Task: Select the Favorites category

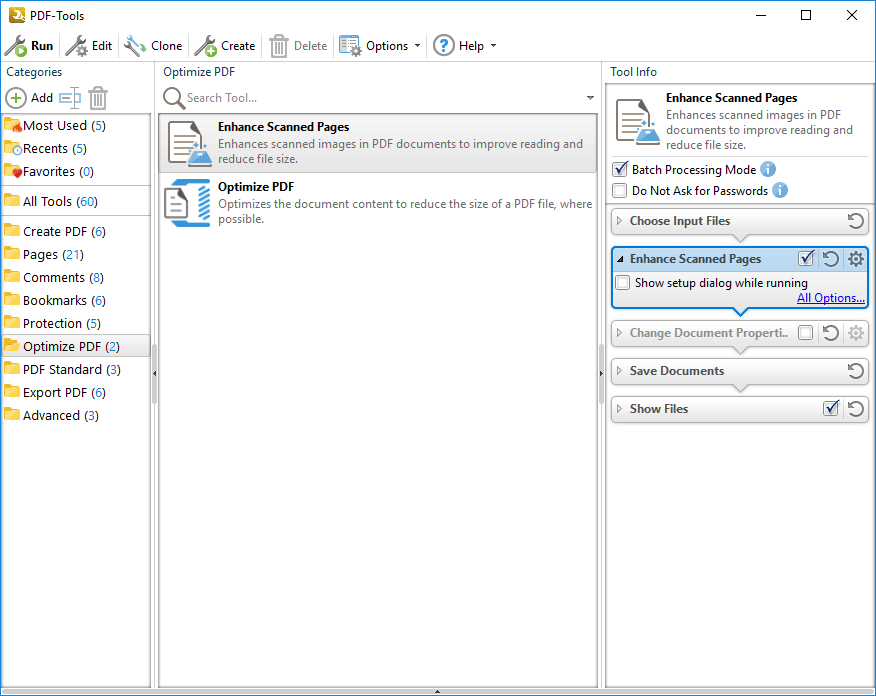Action: click(x=76, y=171)
